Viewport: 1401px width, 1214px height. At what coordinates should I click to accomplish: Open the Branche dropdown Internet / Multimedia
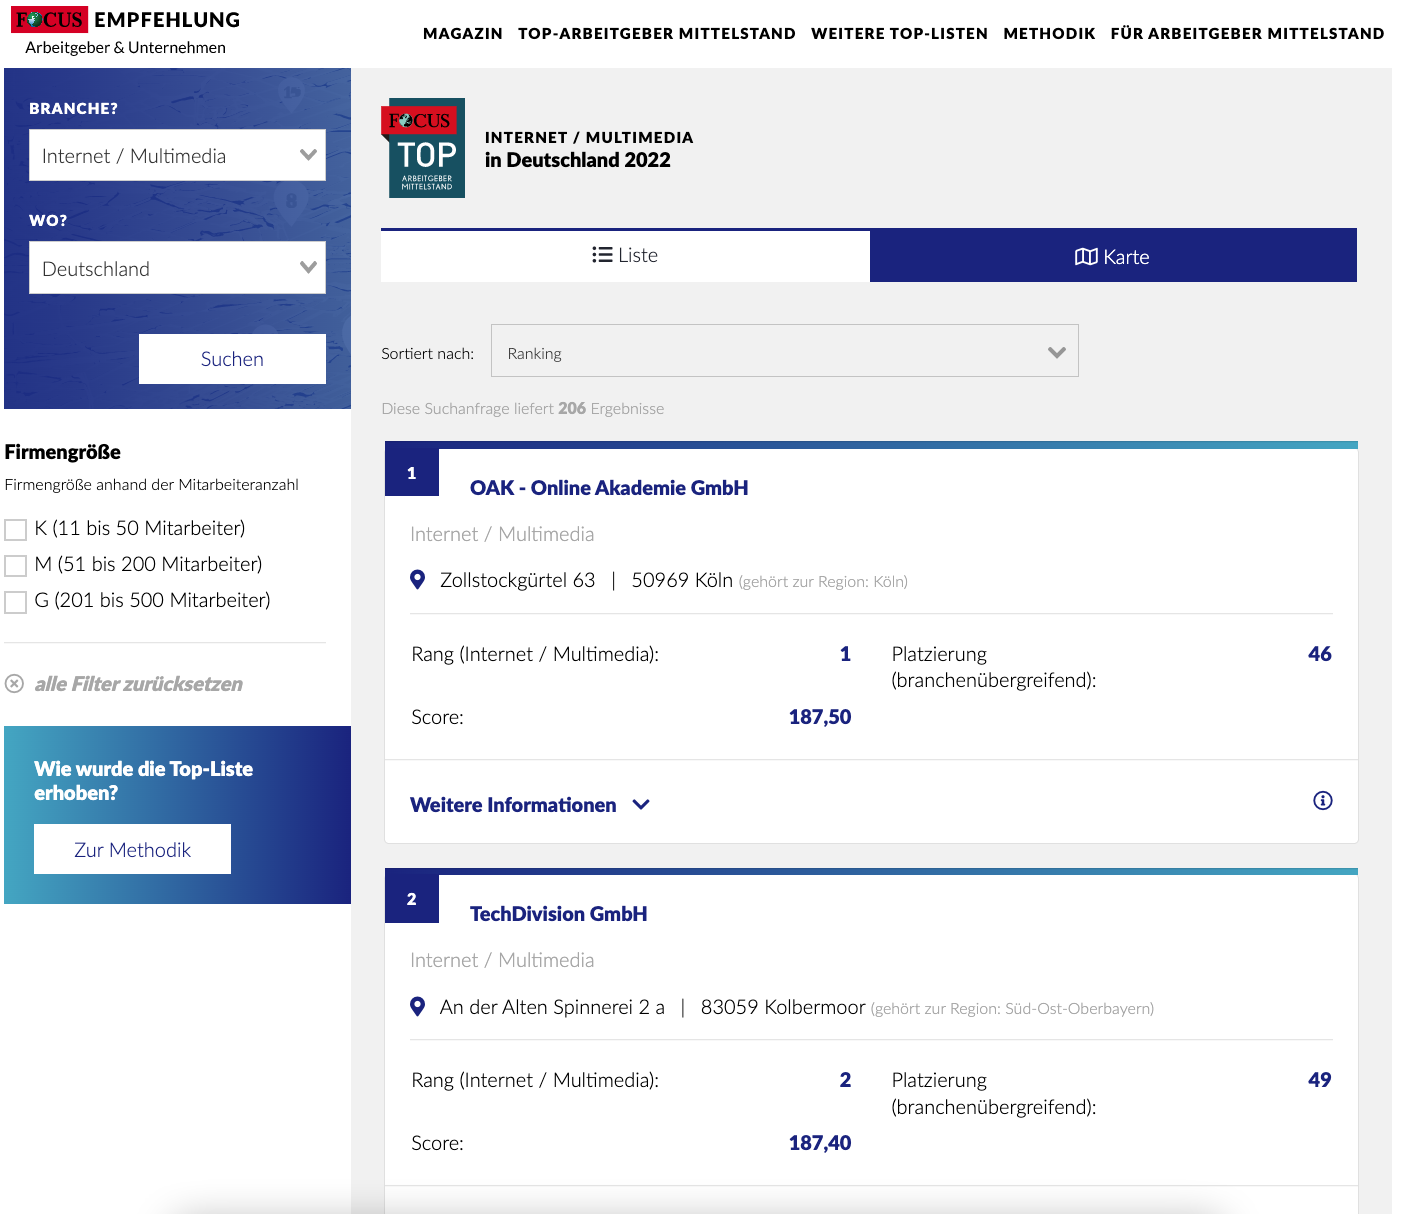tap(177, 155)
